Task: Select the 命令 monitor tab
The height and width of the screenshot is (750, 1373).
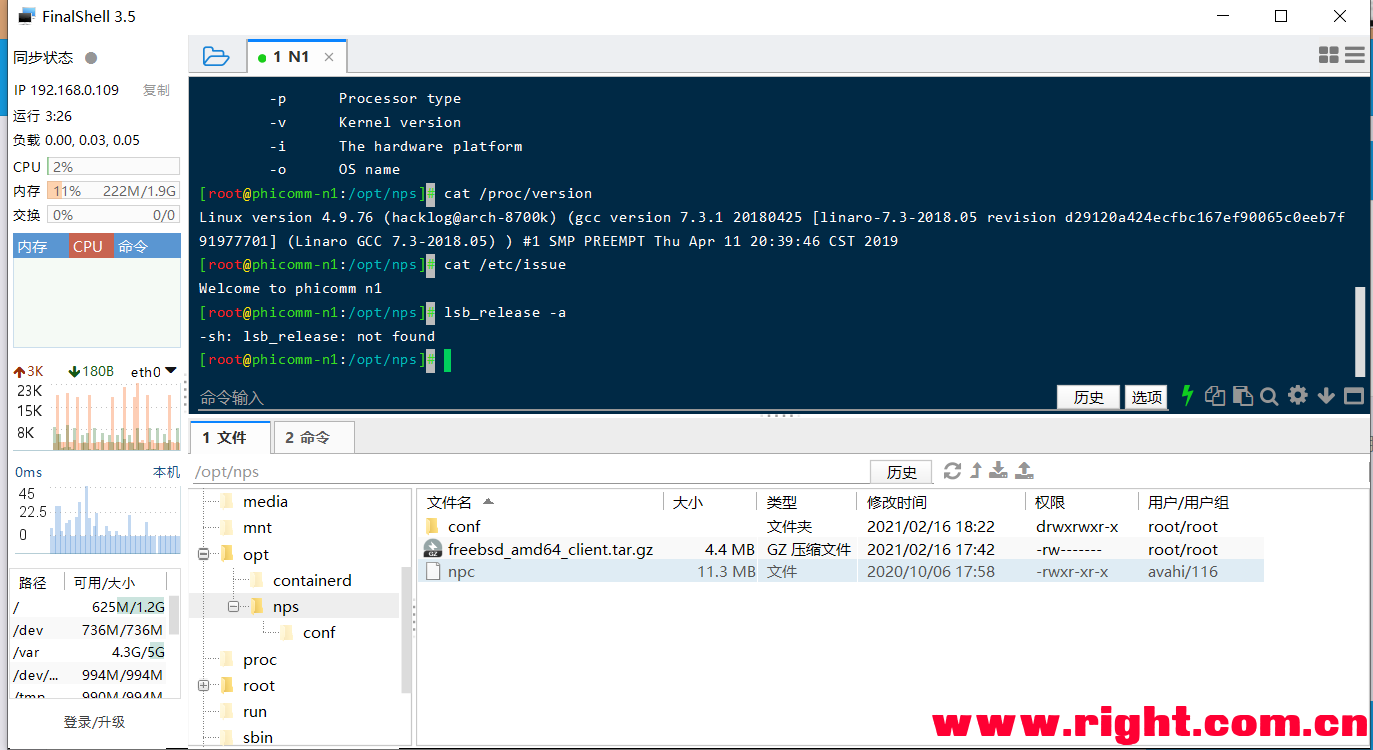Action: point(147,246)
